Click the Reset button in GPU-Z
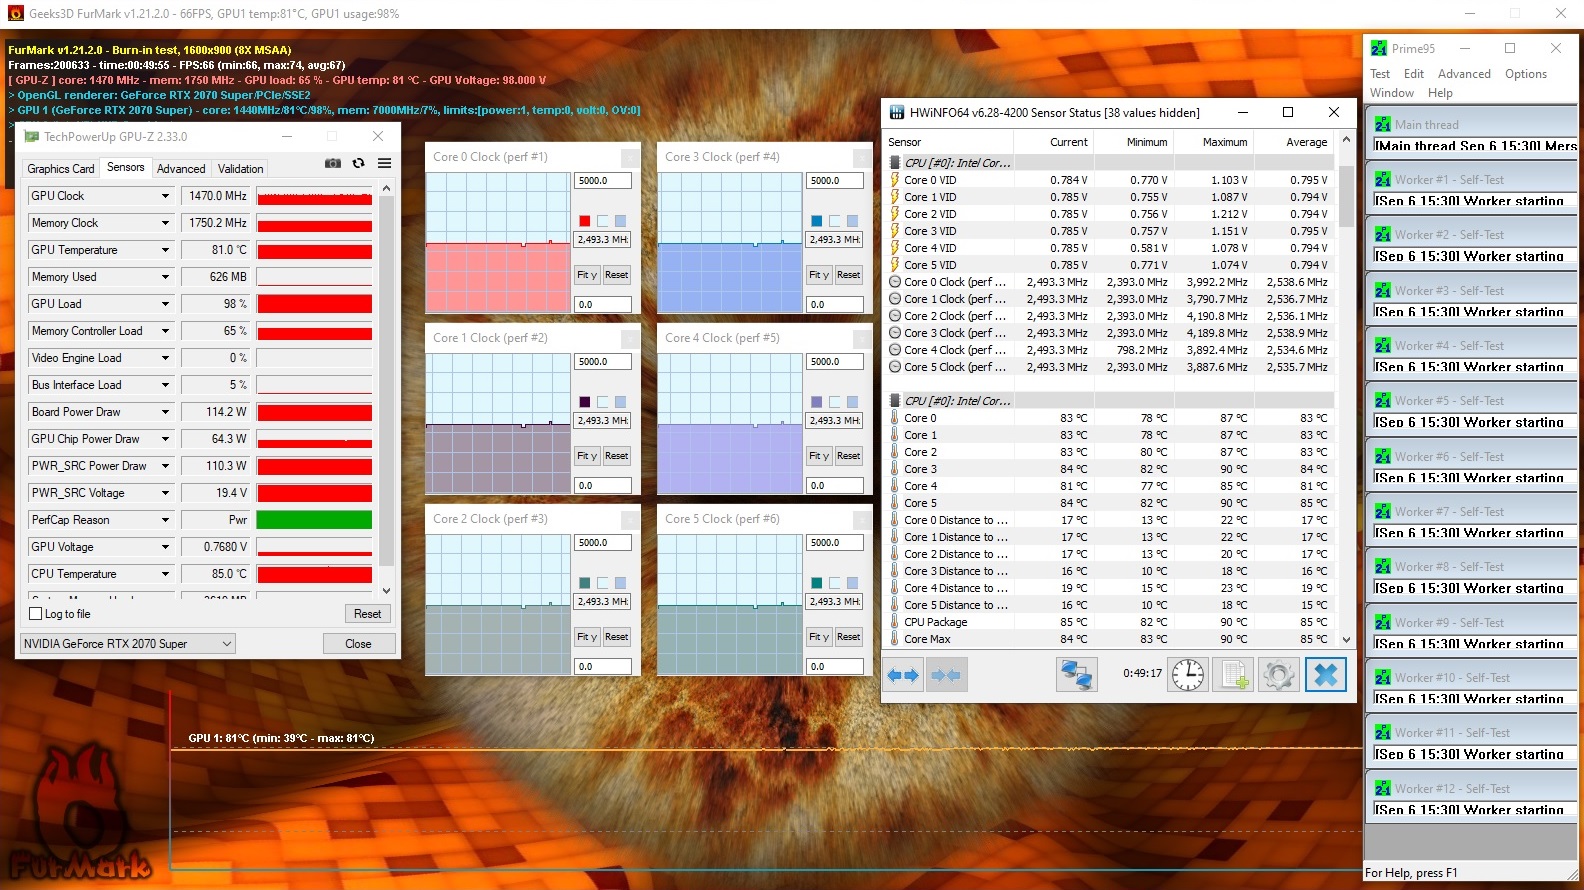The height and width of the screenshot is (890, 1584). click(367, 614)
